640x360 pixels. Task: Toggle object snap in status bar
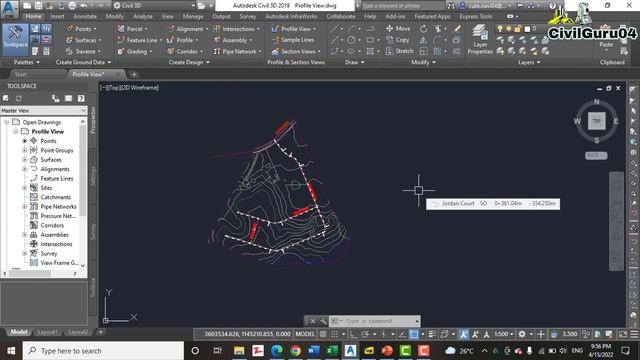pos(414,334)
